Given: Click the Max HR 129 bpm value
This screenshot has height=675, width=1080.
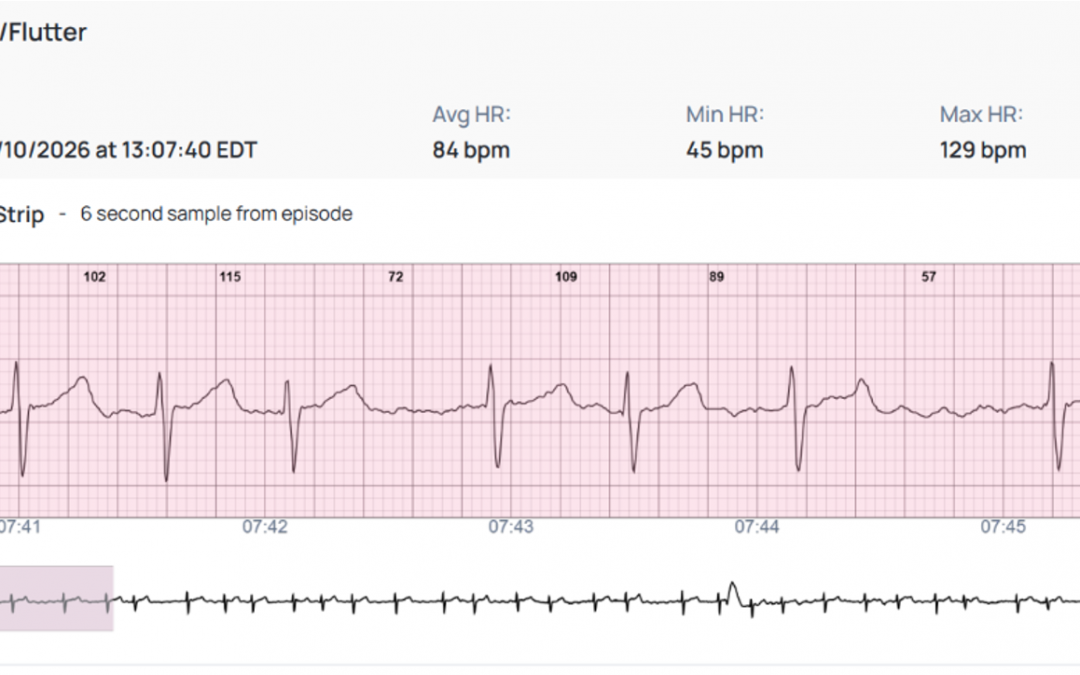Looking at the screenshot, I should click(x=983, y=150).
